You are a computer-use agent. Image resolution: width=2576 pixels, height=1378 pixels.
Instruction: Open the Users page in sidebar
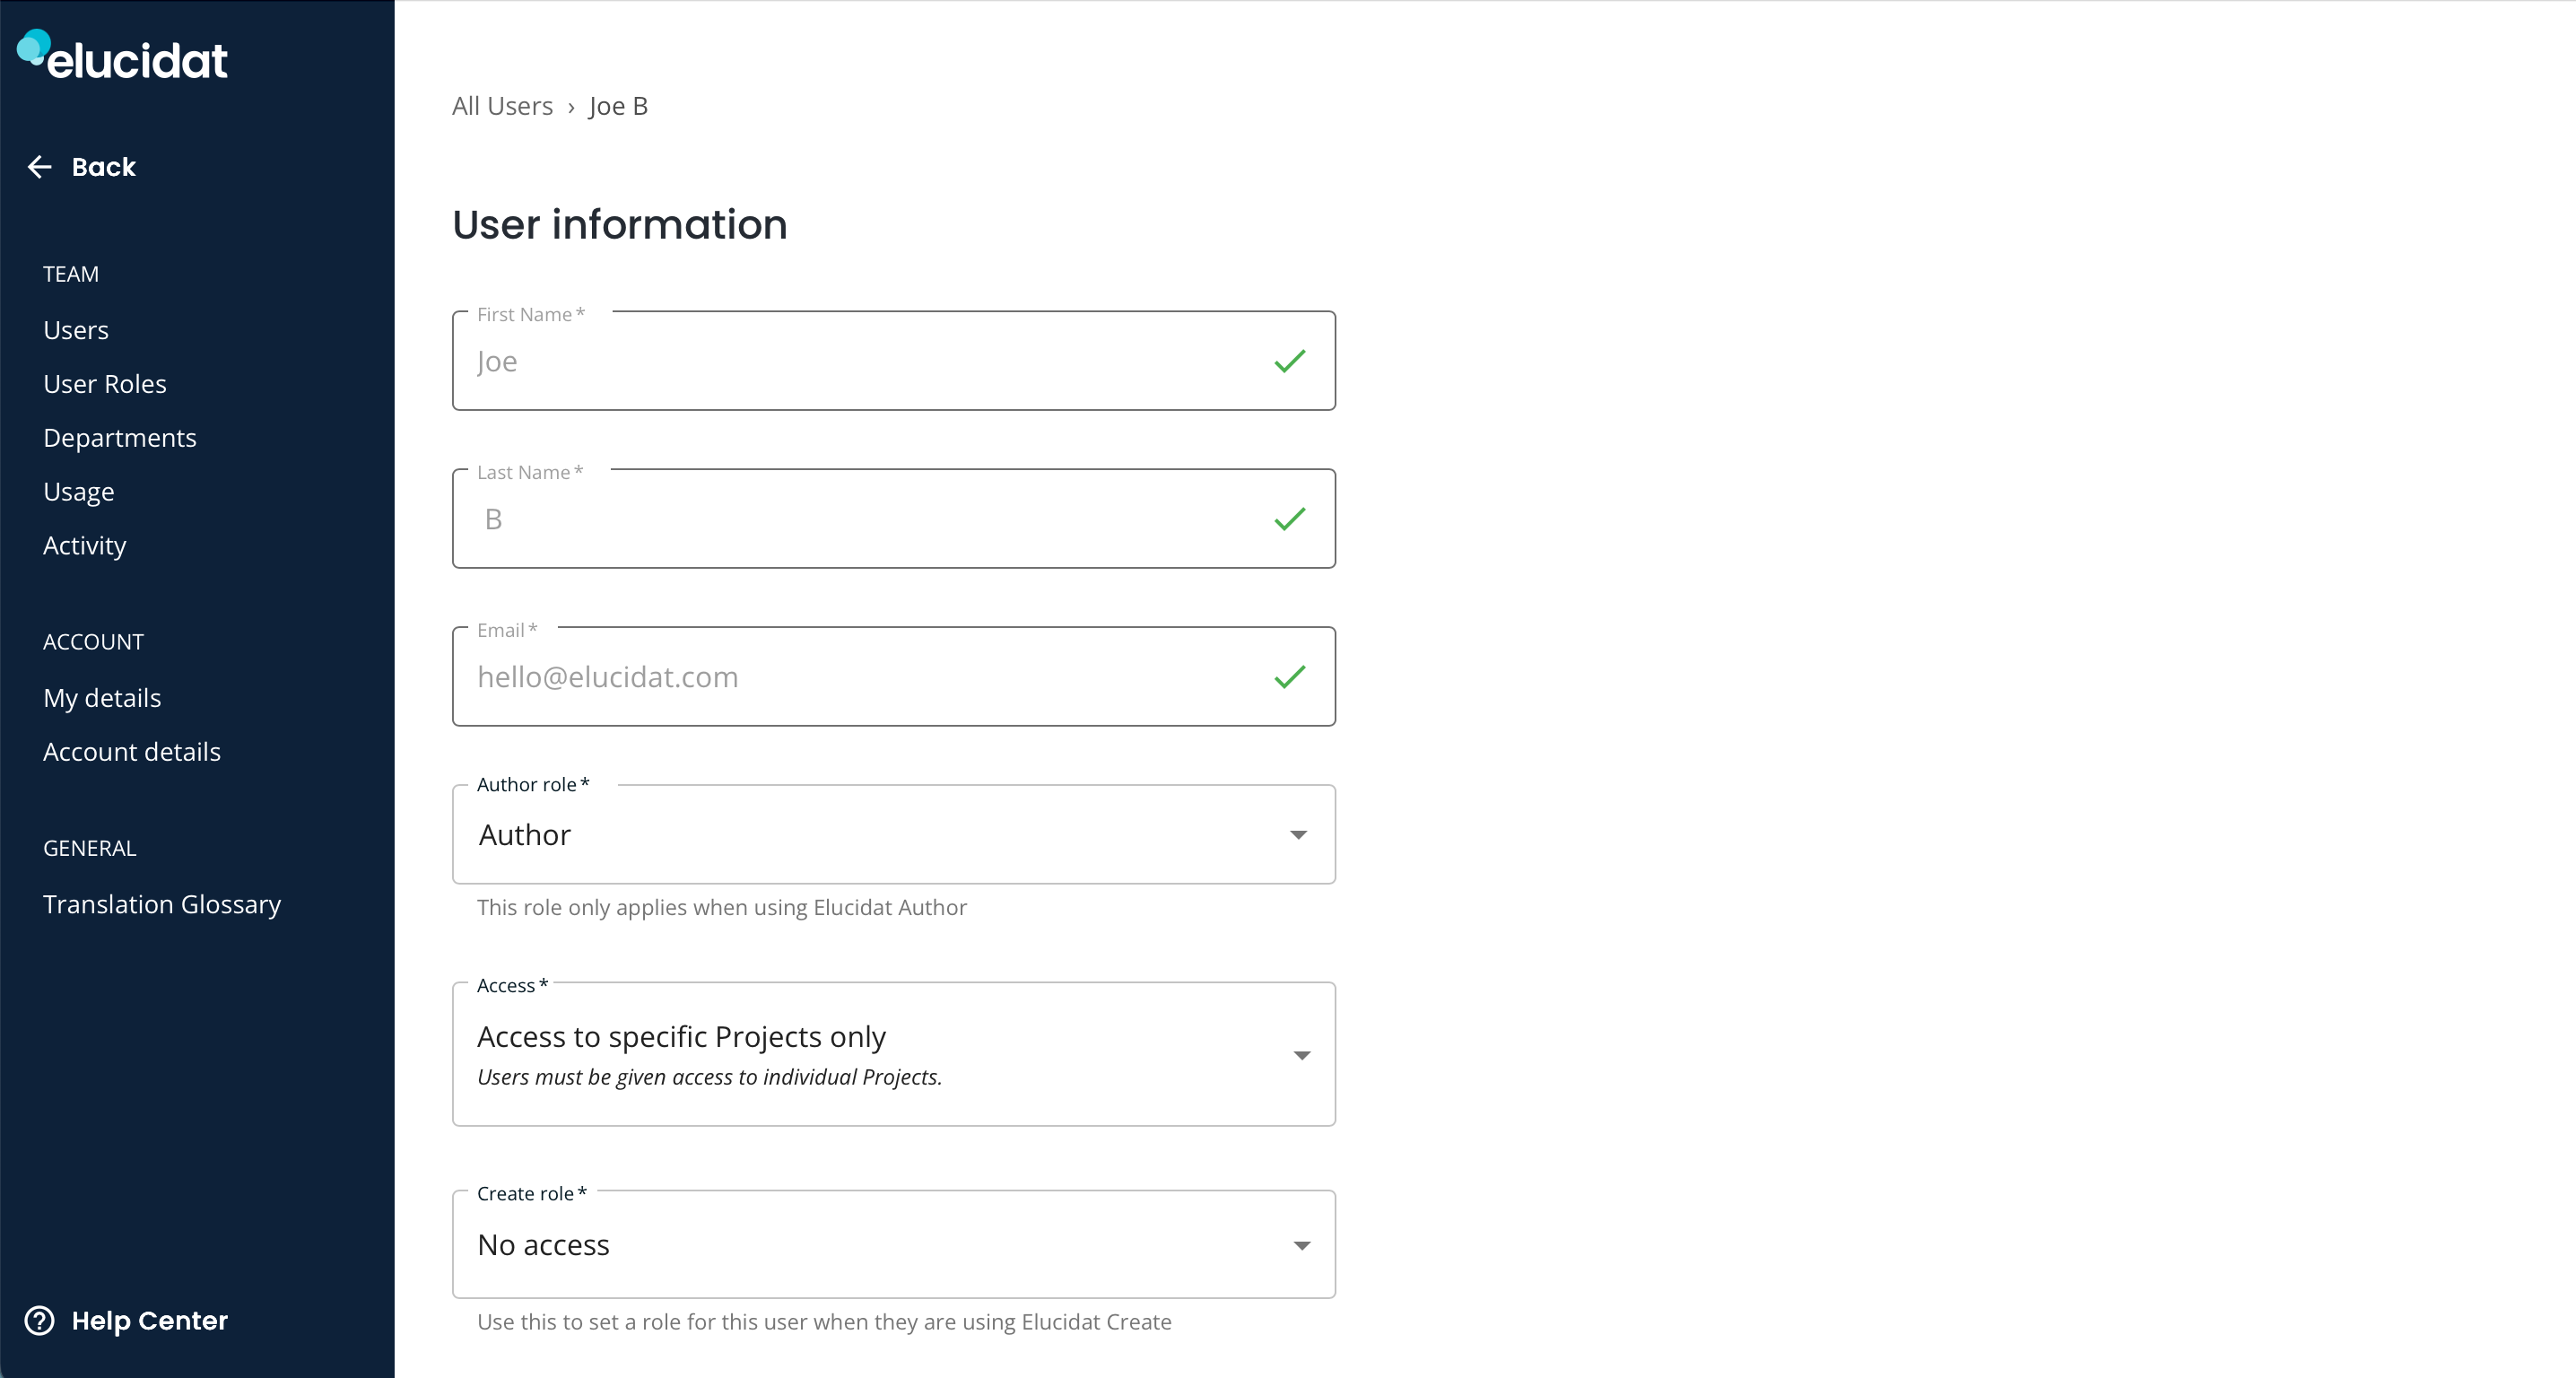click(x=76, y=330)
